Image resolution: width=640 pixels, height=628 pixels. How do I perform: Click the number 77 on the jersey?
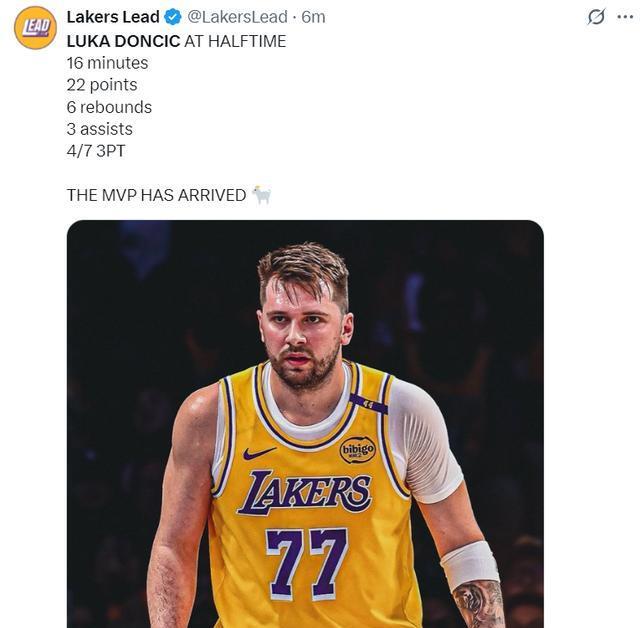[306, 563]
